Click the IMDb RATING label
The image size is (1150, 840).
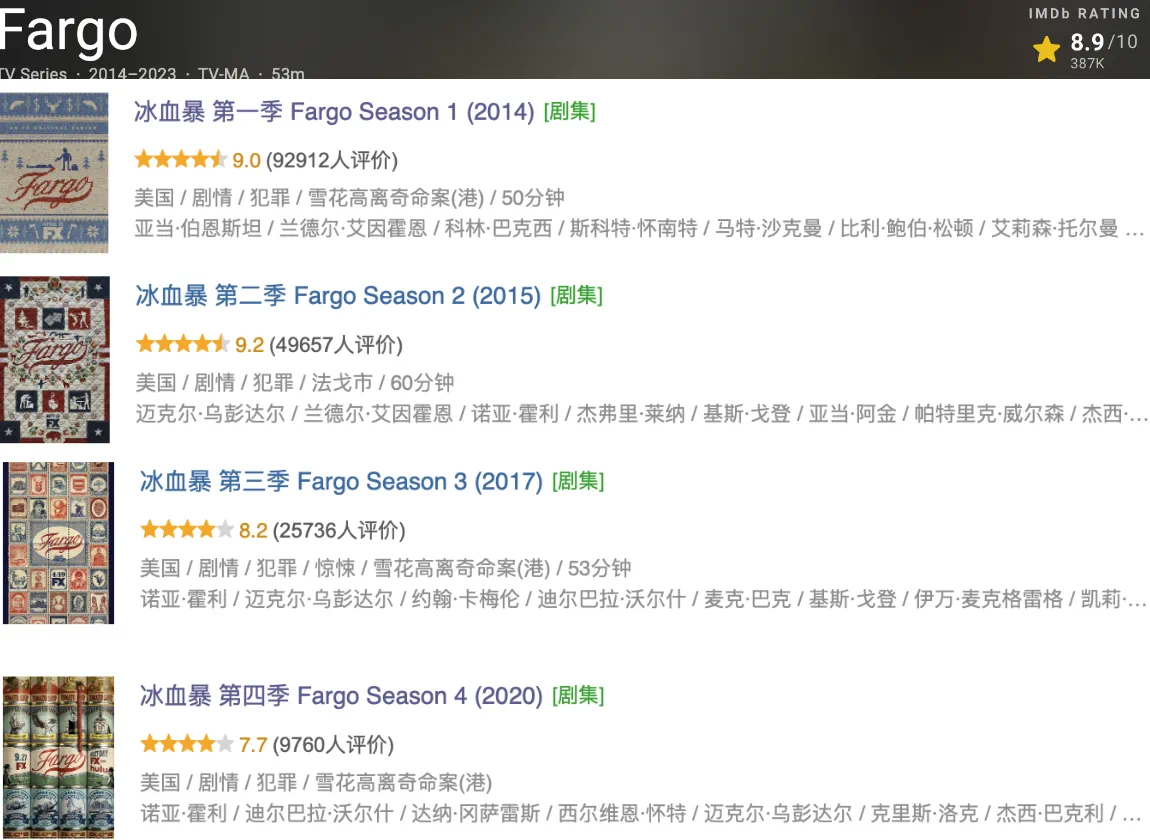pyautogui.click(x=1084, y=13)
